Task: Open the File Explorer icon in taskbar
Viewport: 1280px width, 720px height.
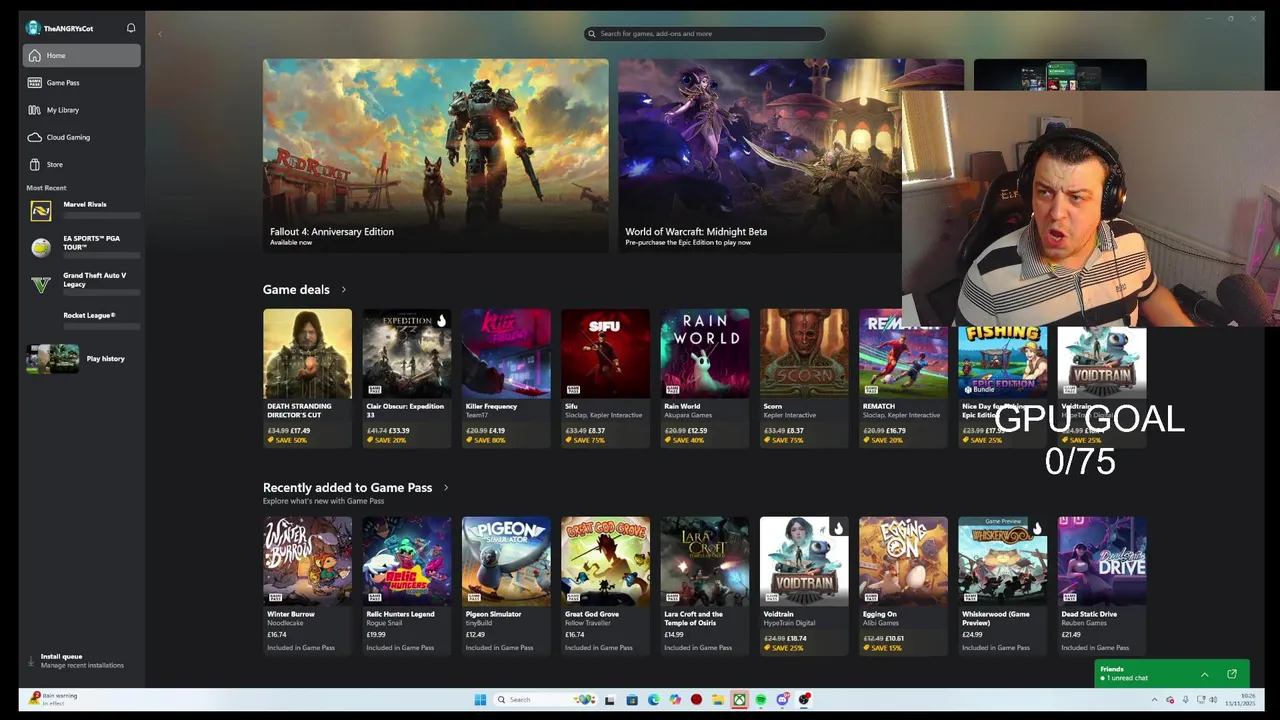Action: (x=718, y=700)
